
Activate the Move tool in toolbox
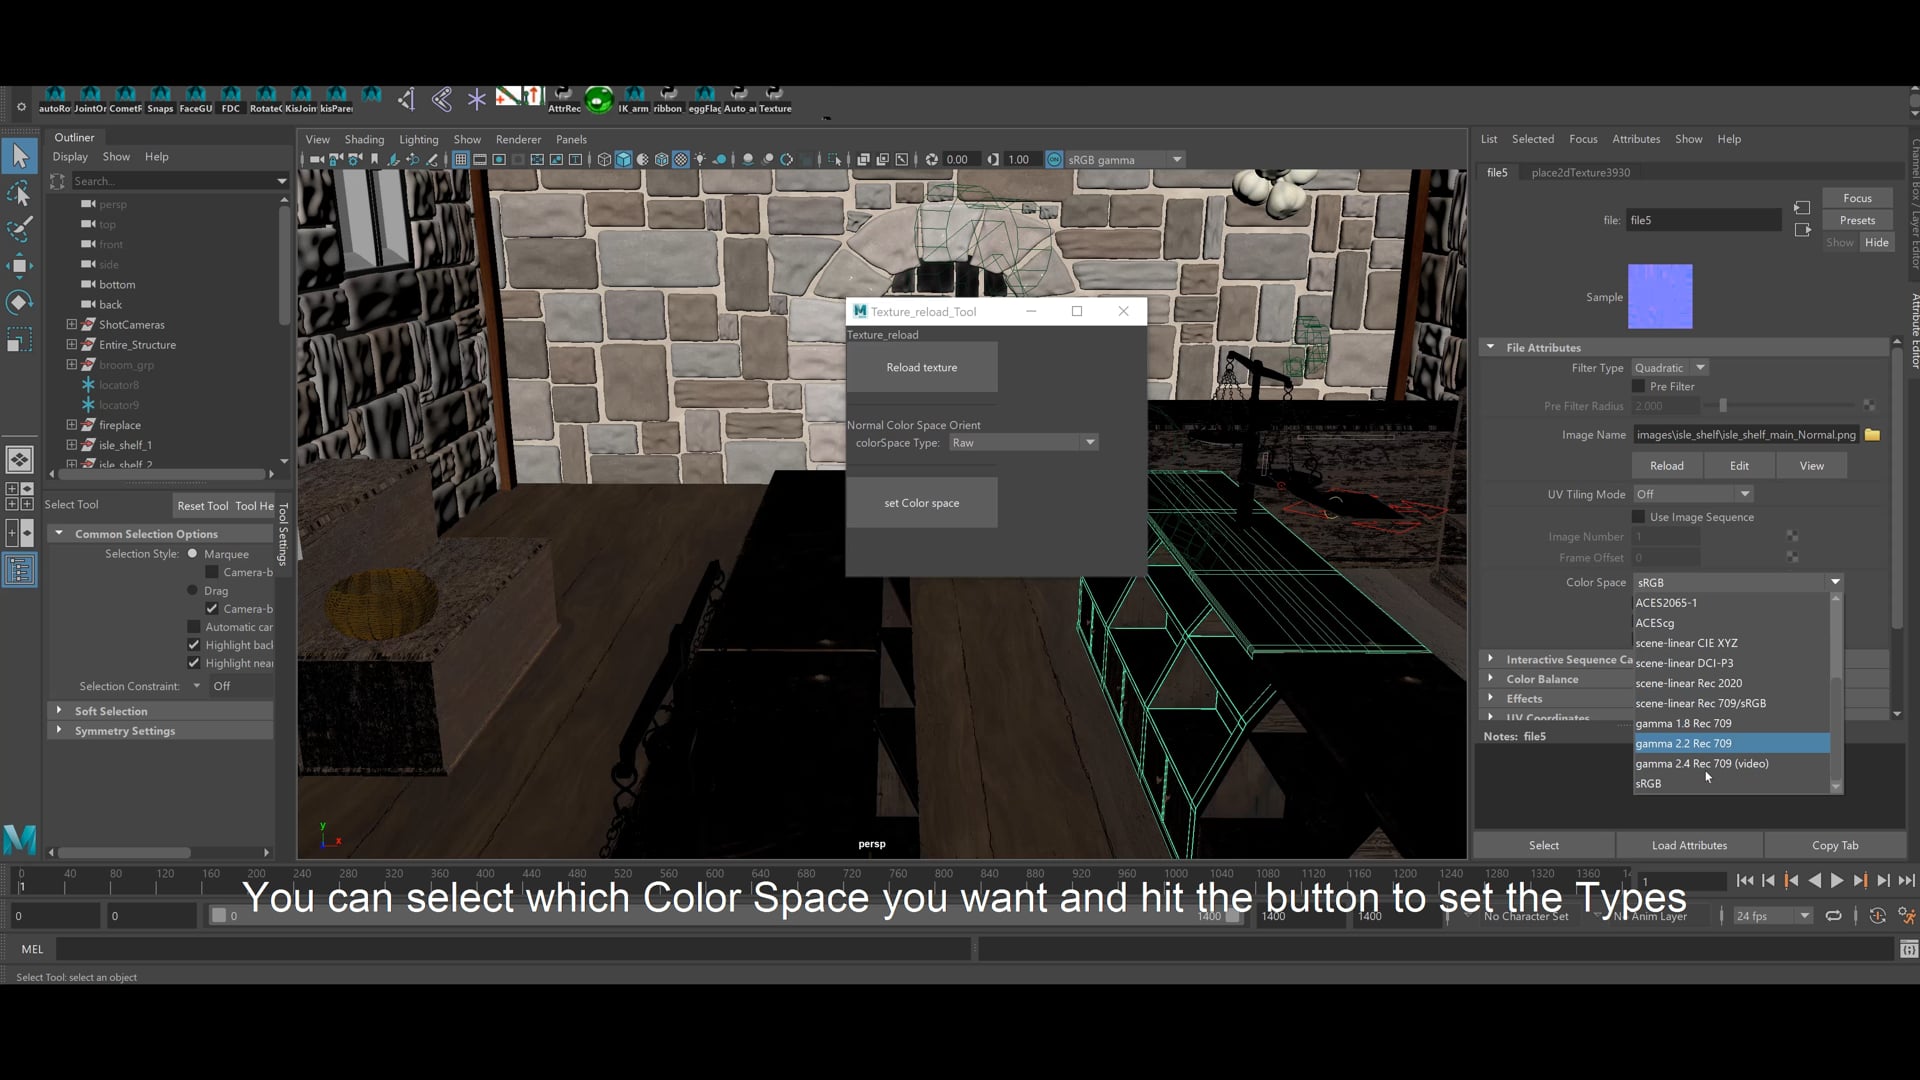pos(20,265)
